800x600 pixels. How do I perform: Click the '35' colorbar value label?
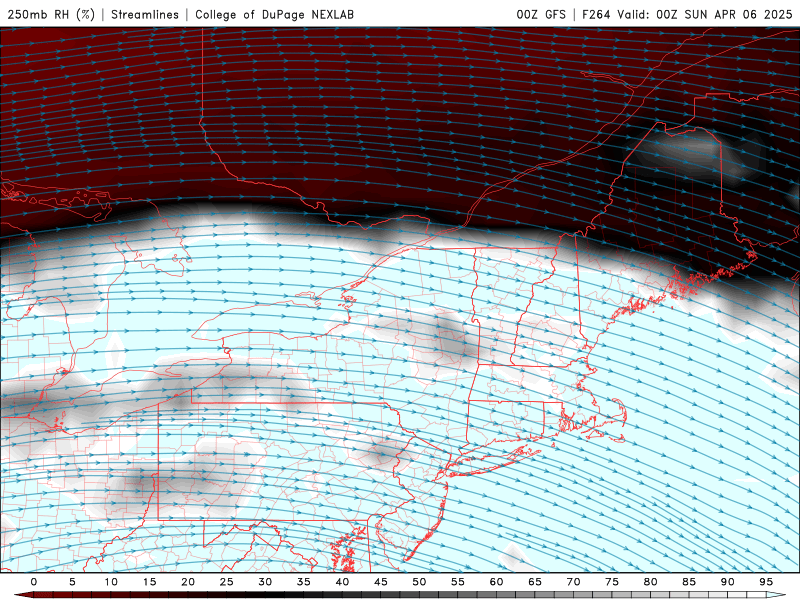(x=304, y=582)
